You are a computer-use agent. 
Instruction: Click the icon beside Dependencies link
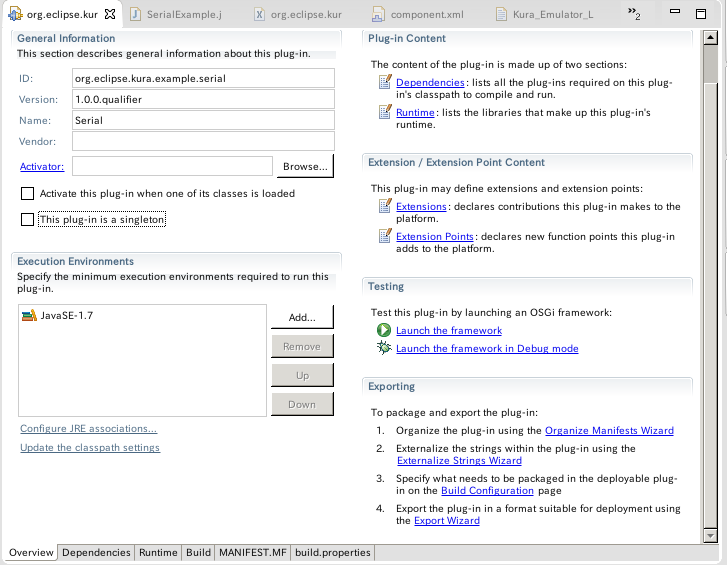pyautogui.click(x=385, y=82)
